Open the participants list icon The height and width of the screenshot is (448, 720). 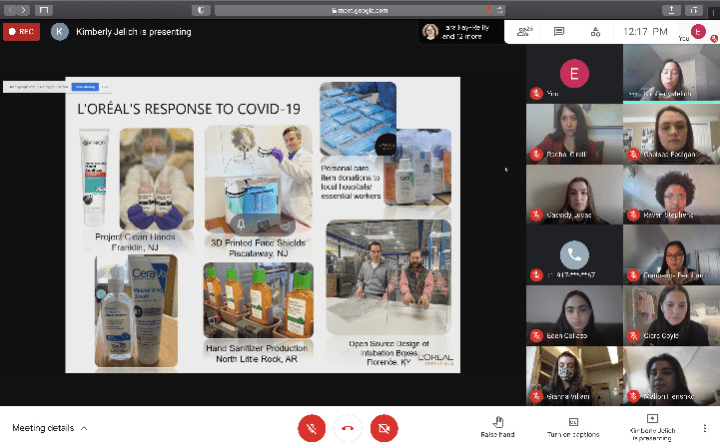click(524, 31)
